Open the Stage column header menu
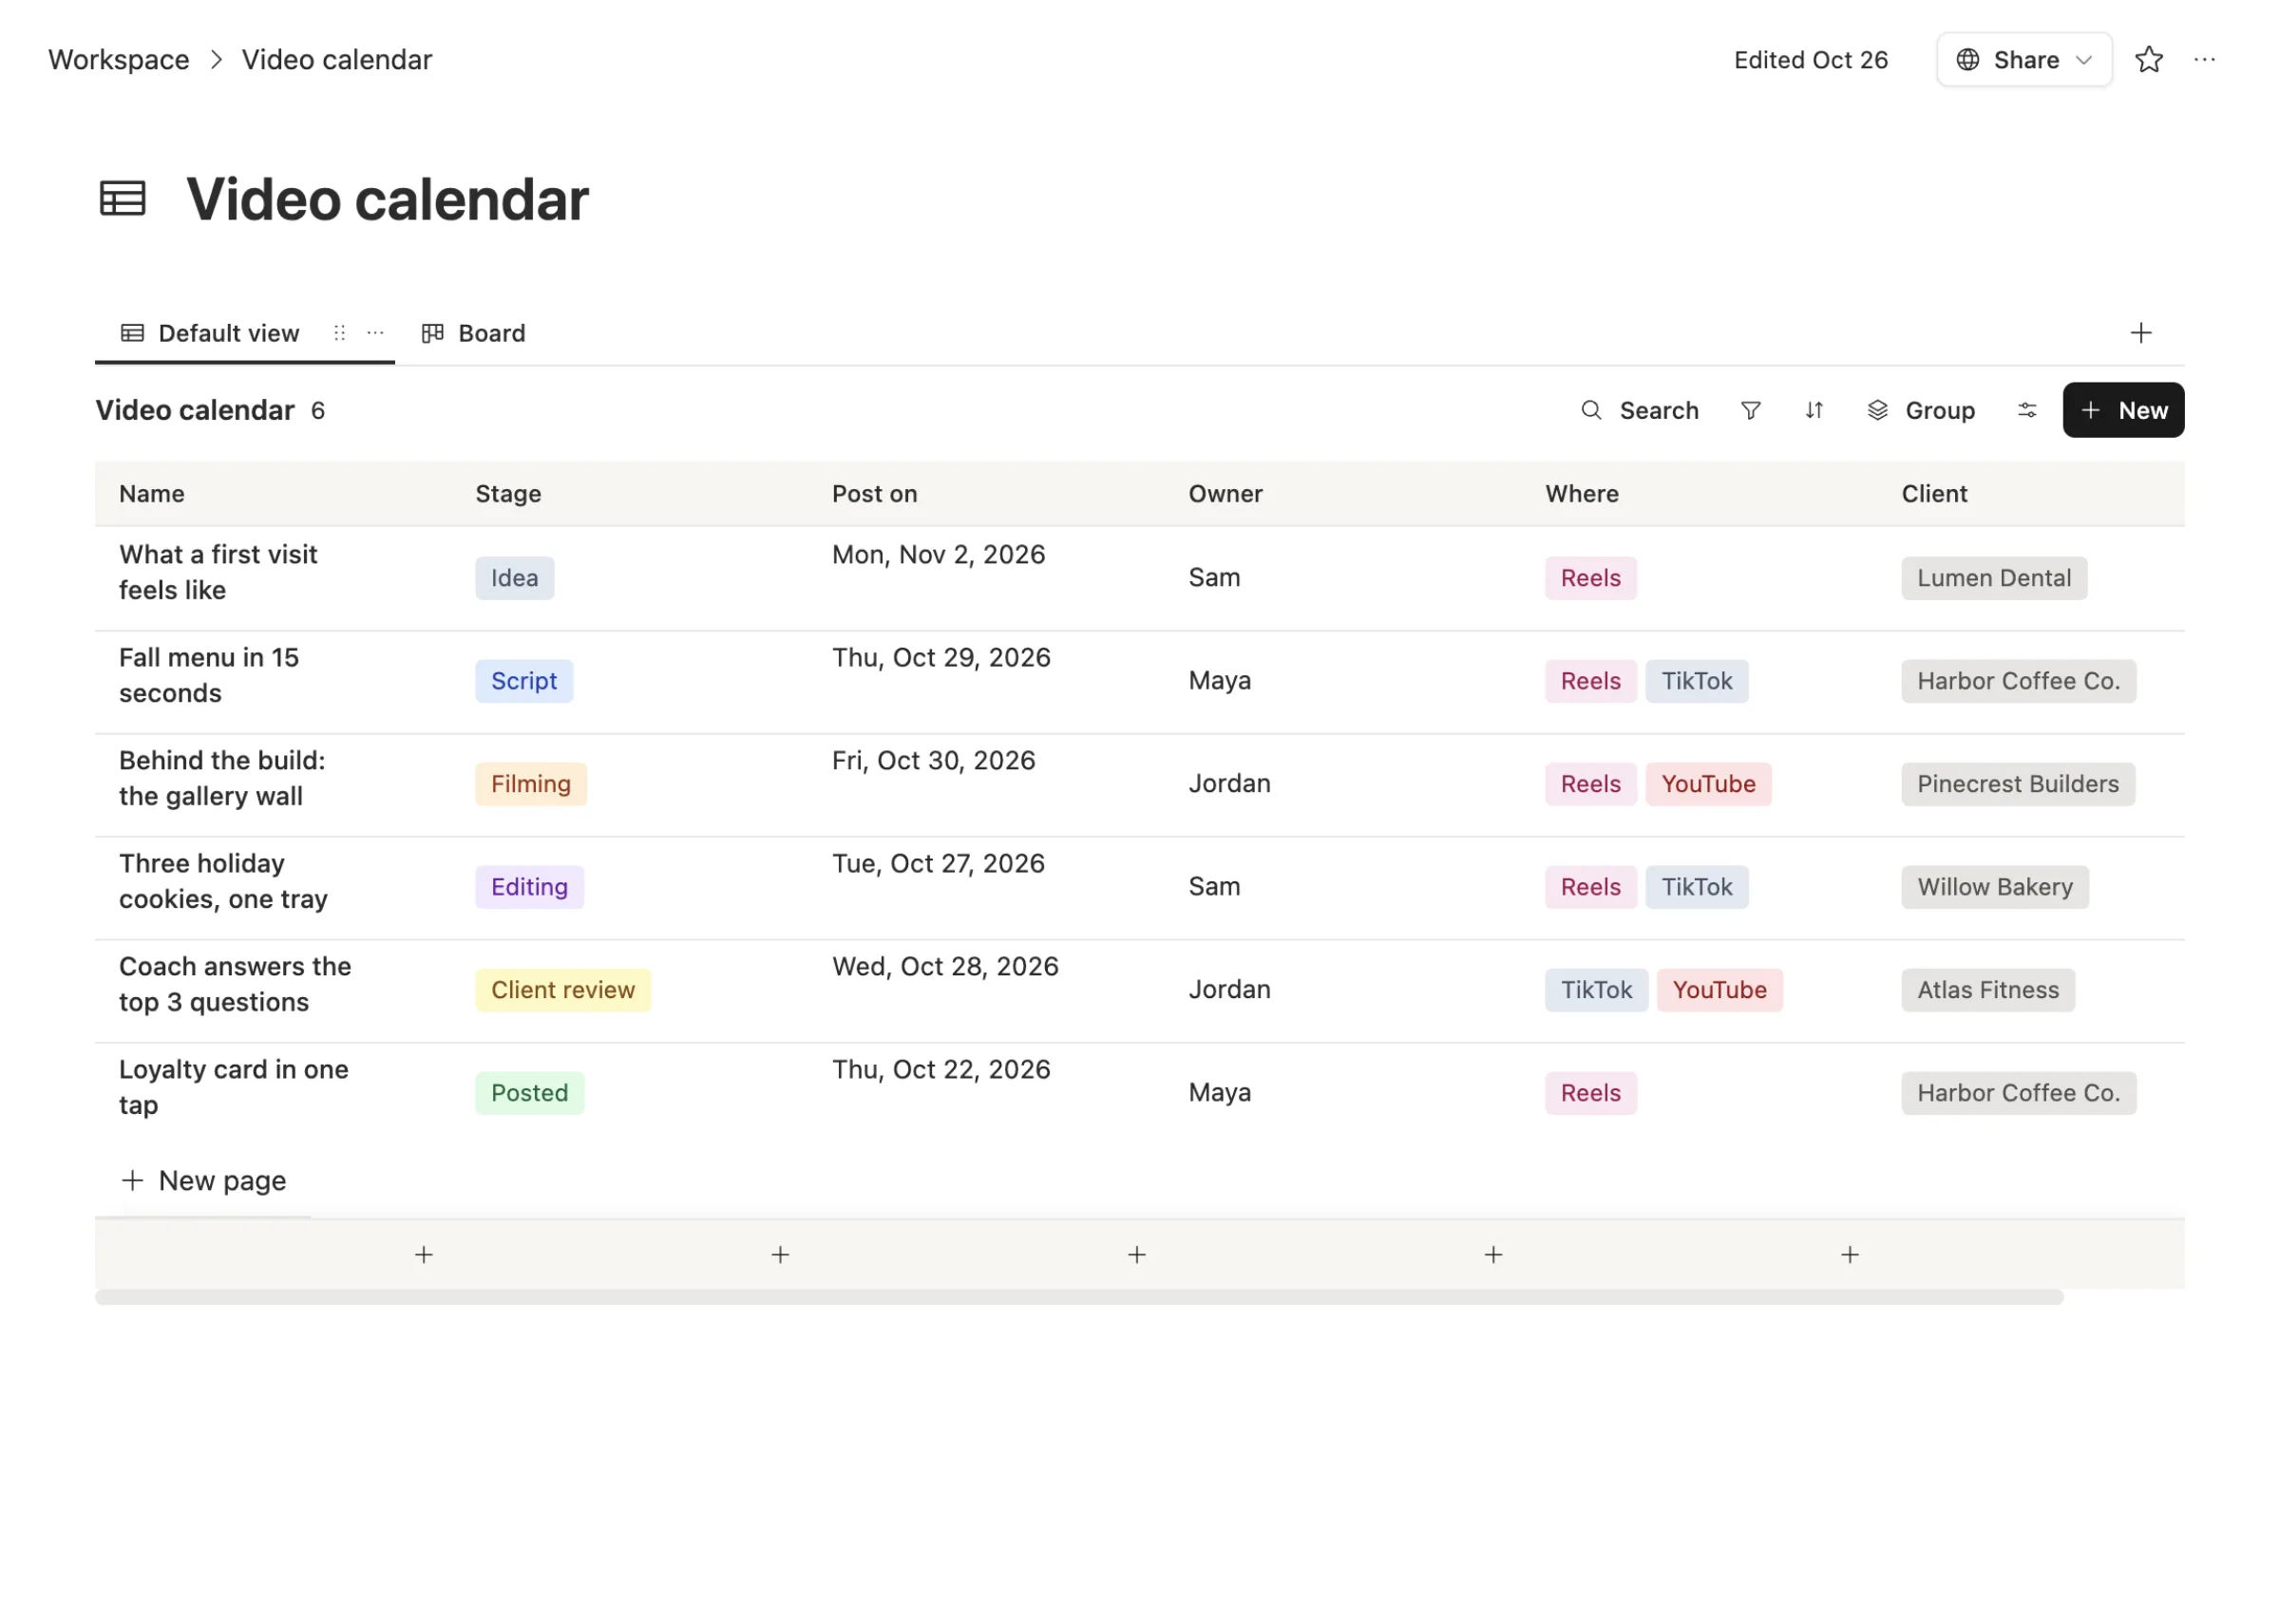 pyautogui.click(x=508, y=494)
